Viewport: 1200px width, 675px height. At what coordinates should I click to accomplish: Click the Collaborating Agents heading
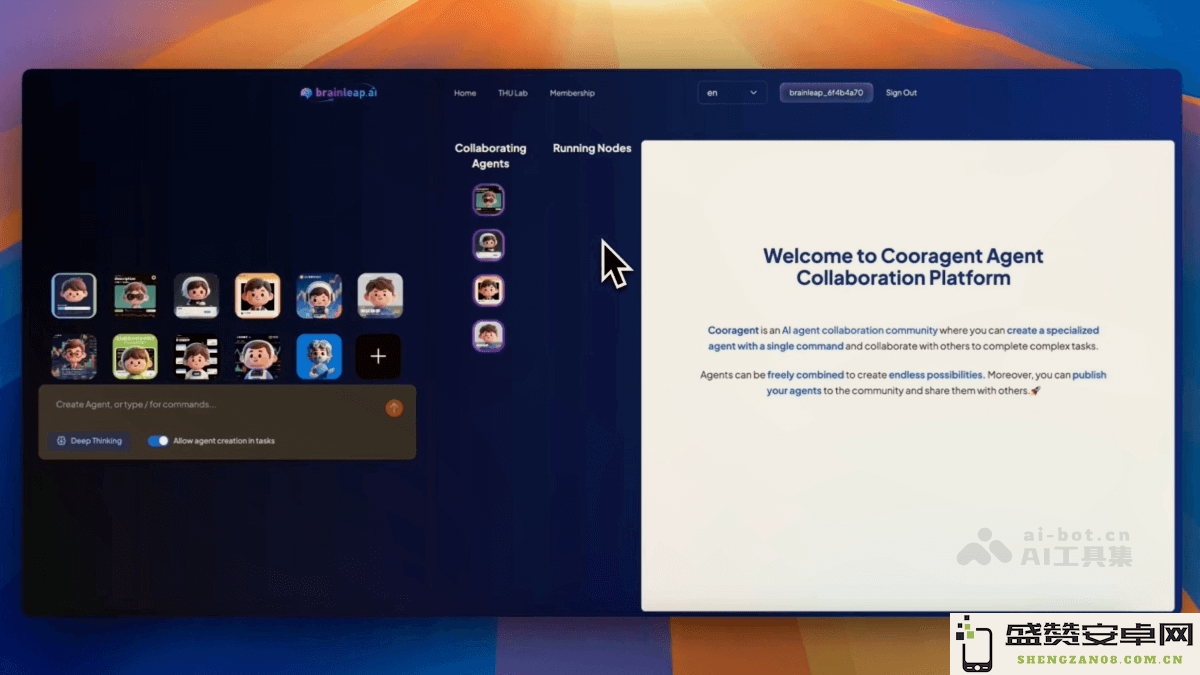490,156
